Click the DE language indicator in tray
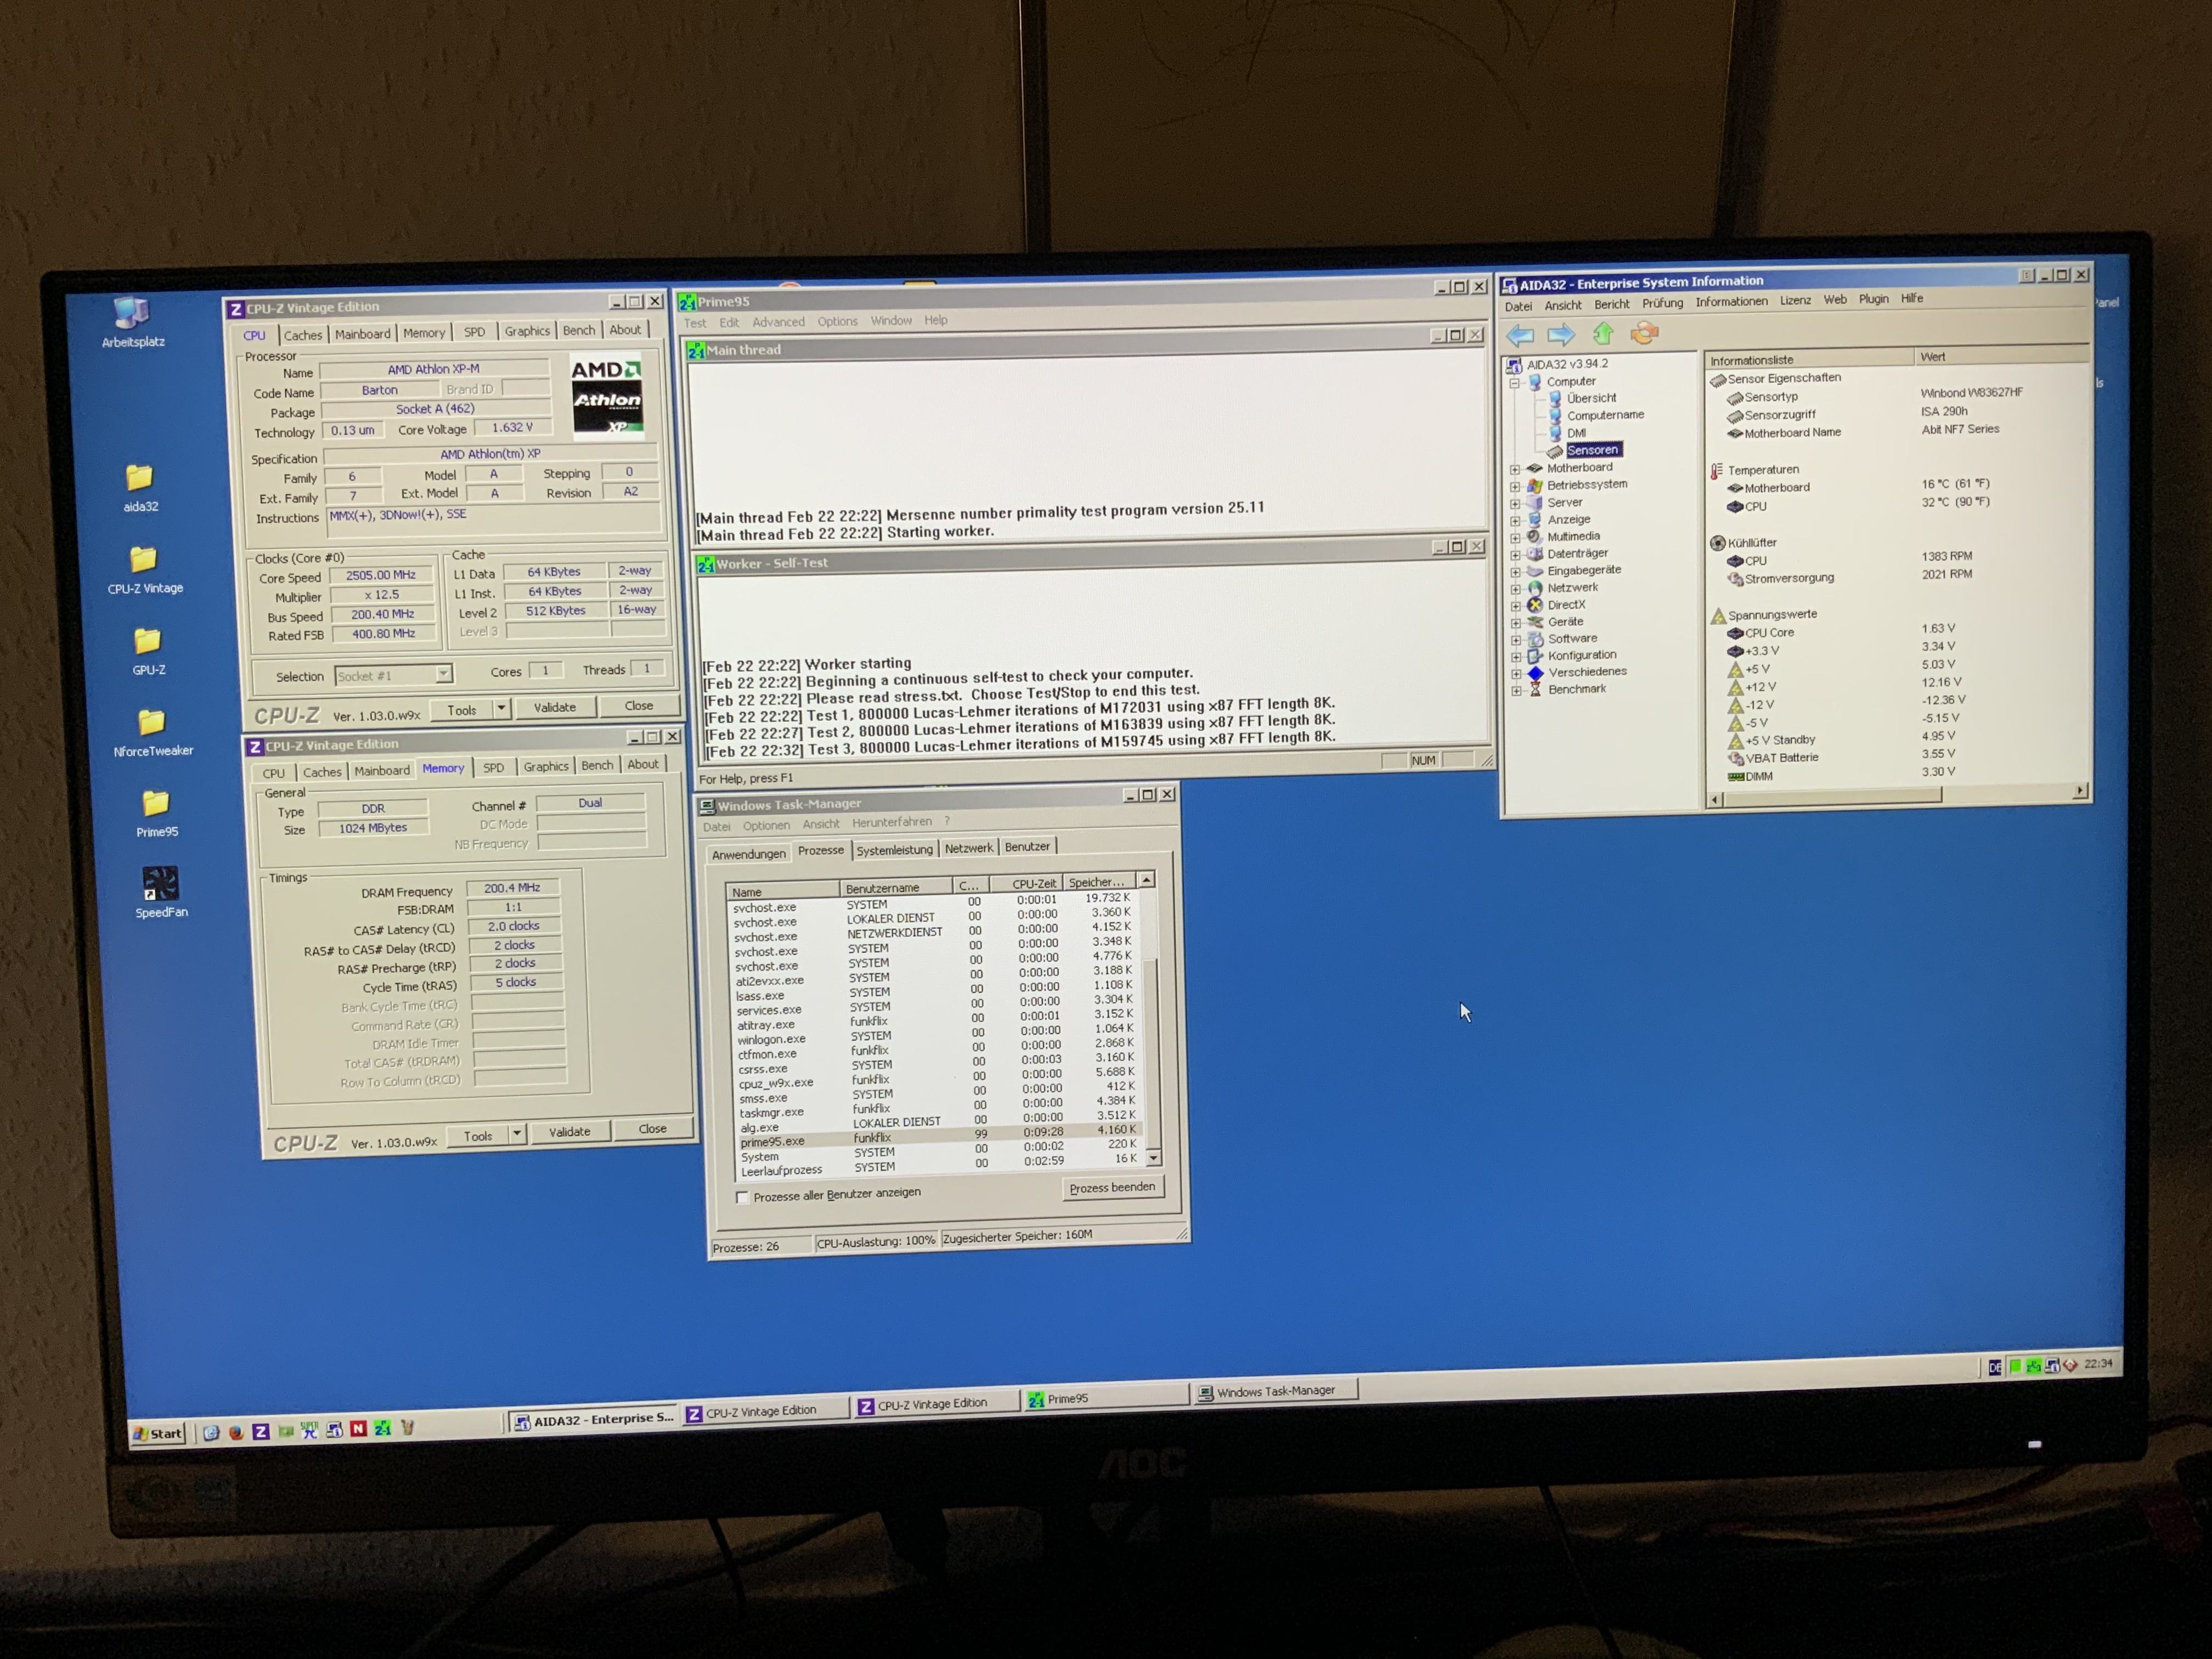Image resolution: width=2212 pixels, height=1659 pixels. click(x=1995, y=1367)
